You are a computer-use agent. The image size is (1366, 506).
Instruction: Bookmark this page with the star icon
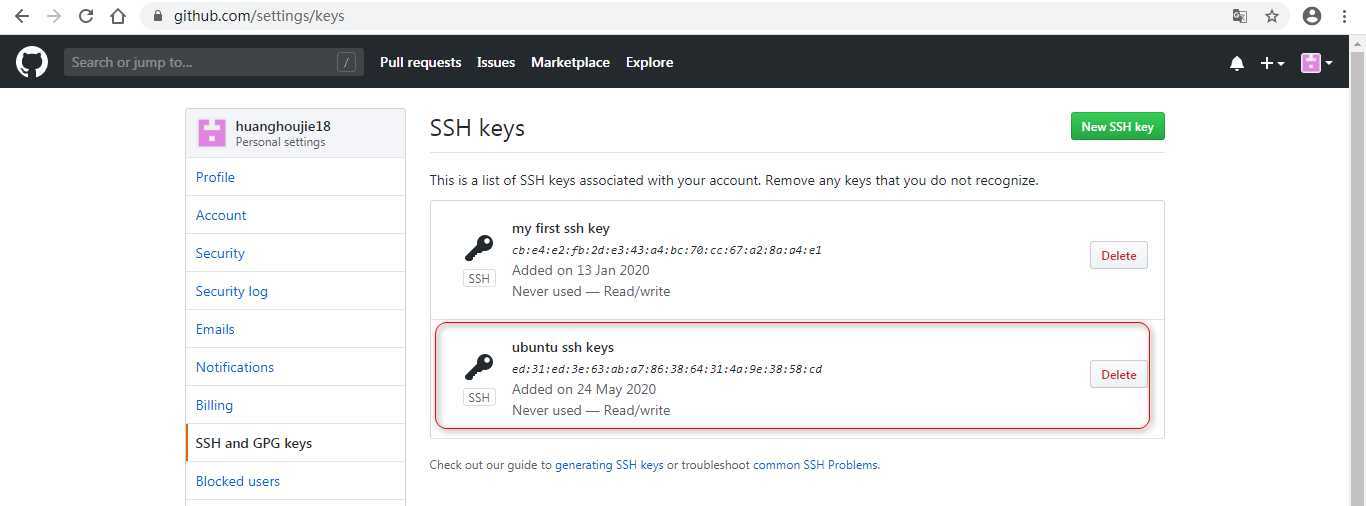point(1272,16)
